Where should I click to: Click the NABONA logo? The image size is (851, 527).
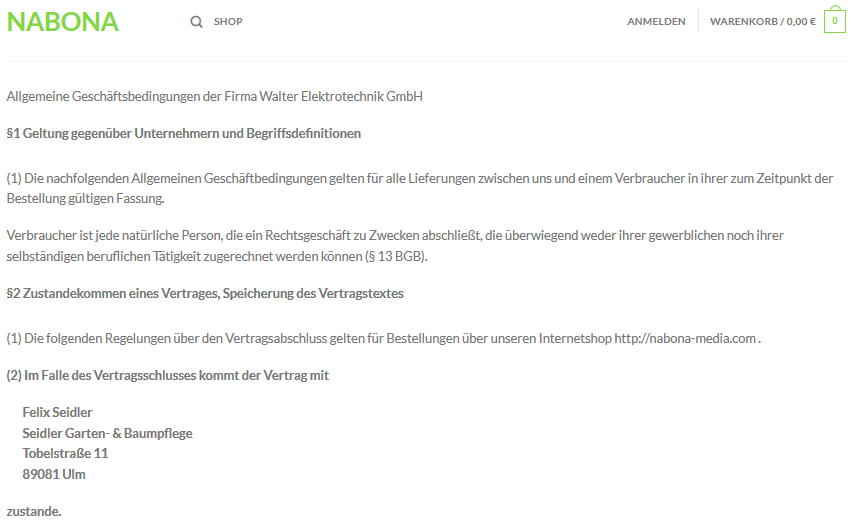(62, 22)
